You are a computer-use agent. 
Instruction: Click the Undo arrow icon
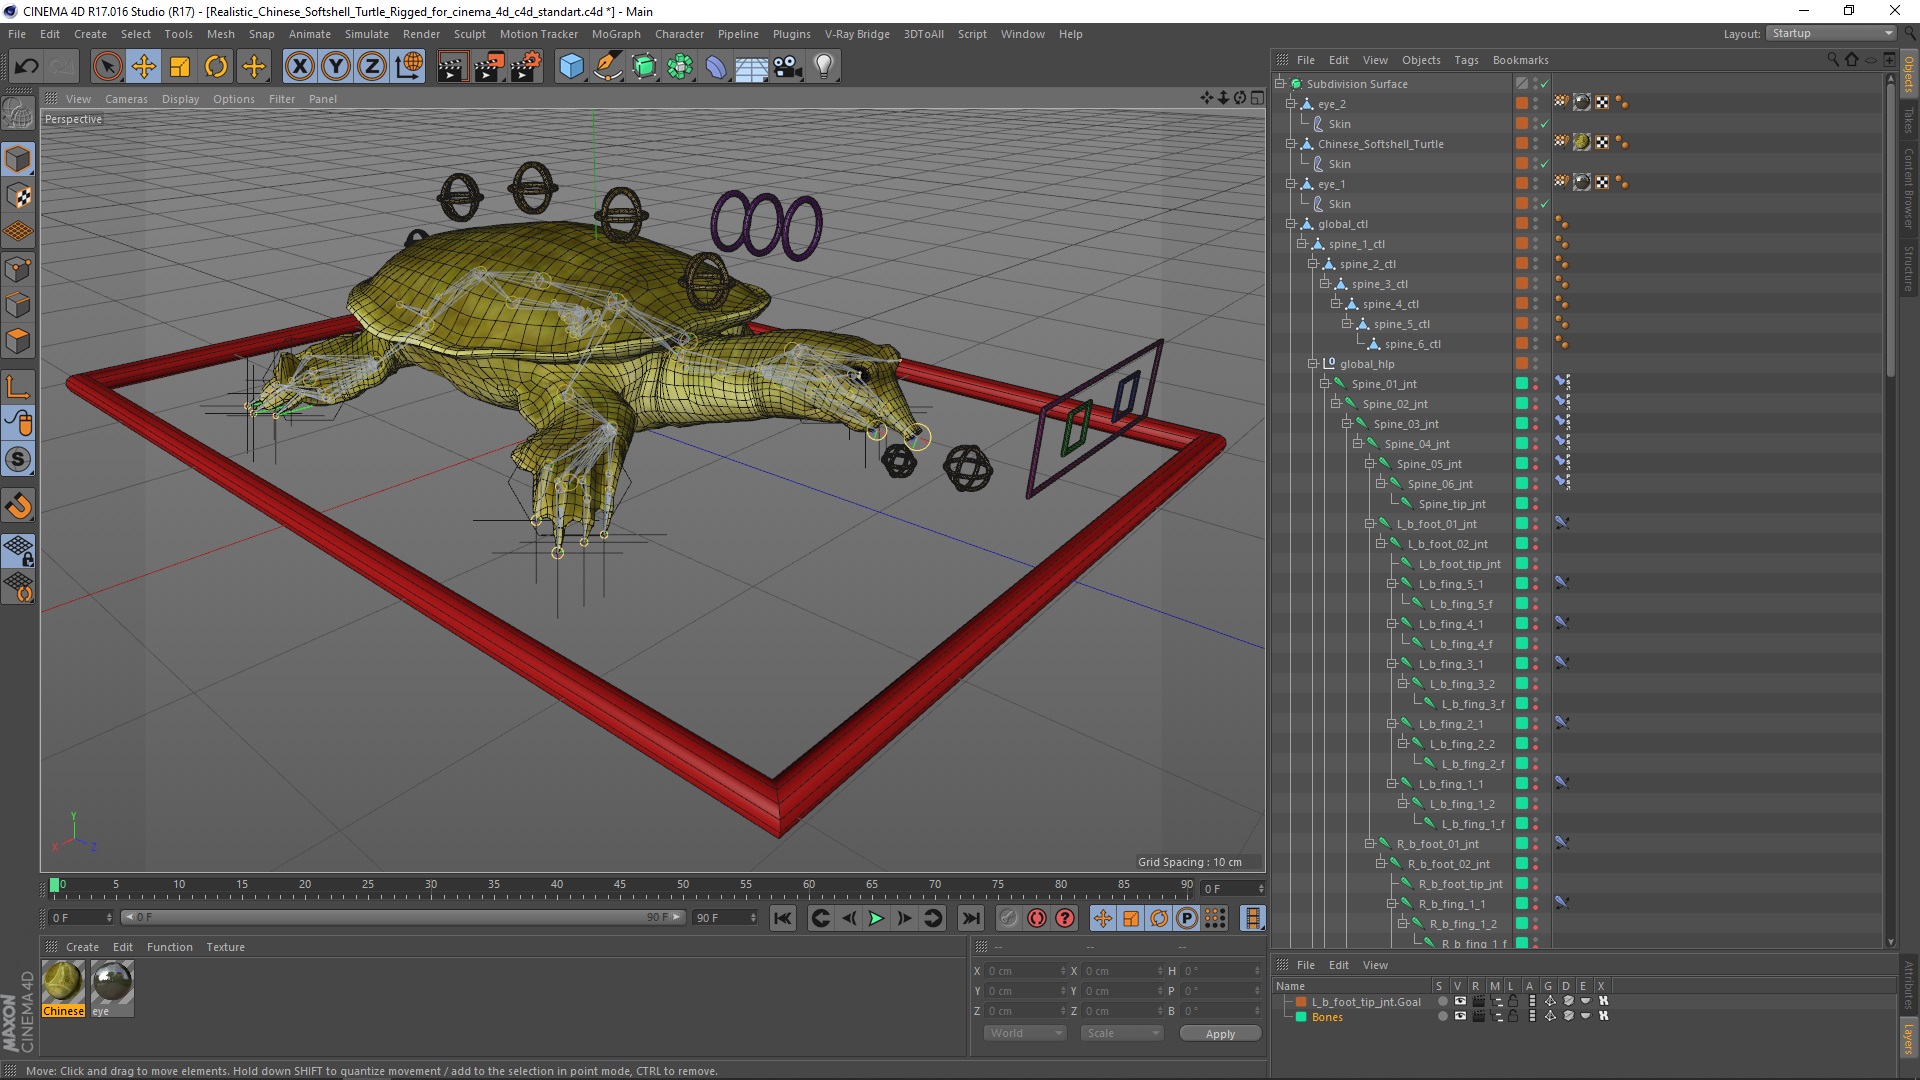tap(27, 67)
